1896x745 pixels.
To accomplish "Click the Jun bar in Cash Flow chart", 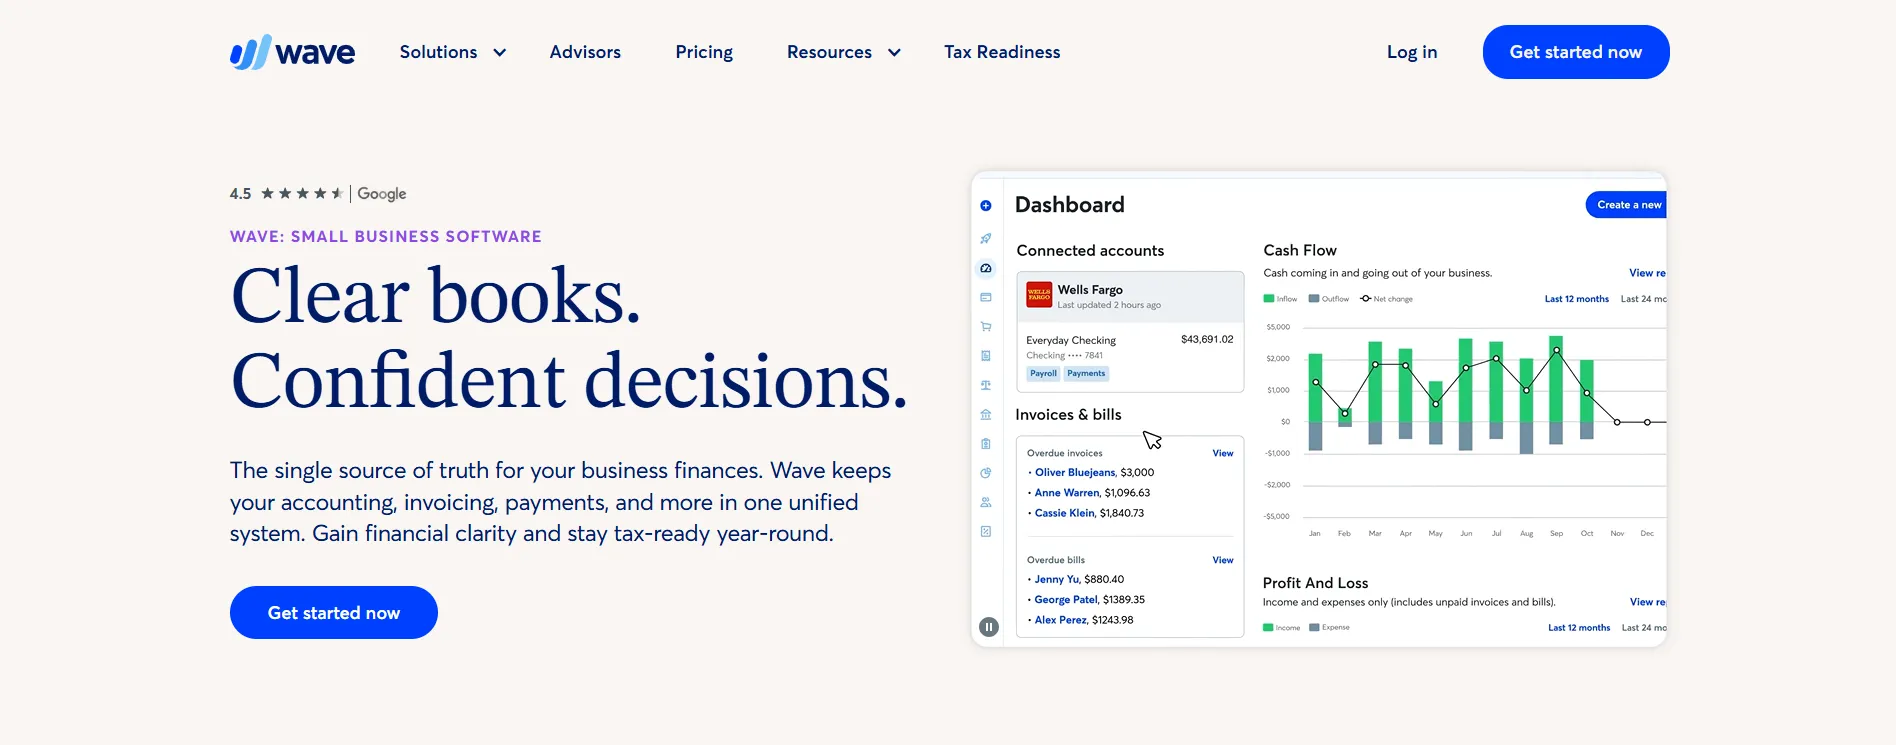I will pos(1465,394).
